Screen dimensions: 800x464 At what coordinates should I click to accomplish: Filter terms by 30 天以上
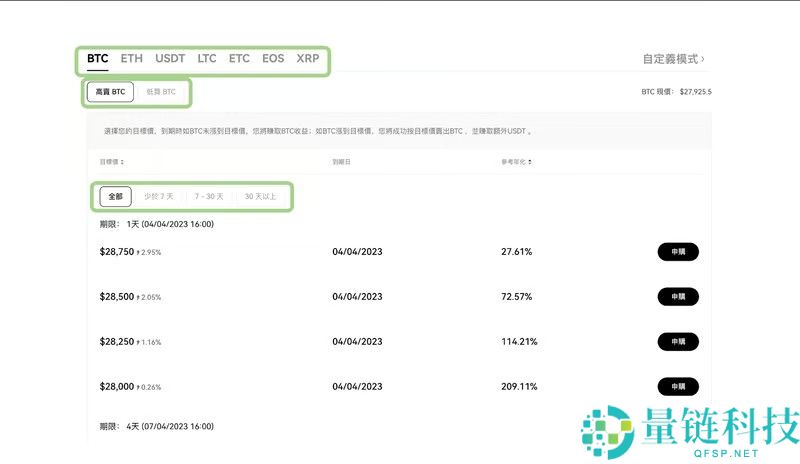click(260, 197)
